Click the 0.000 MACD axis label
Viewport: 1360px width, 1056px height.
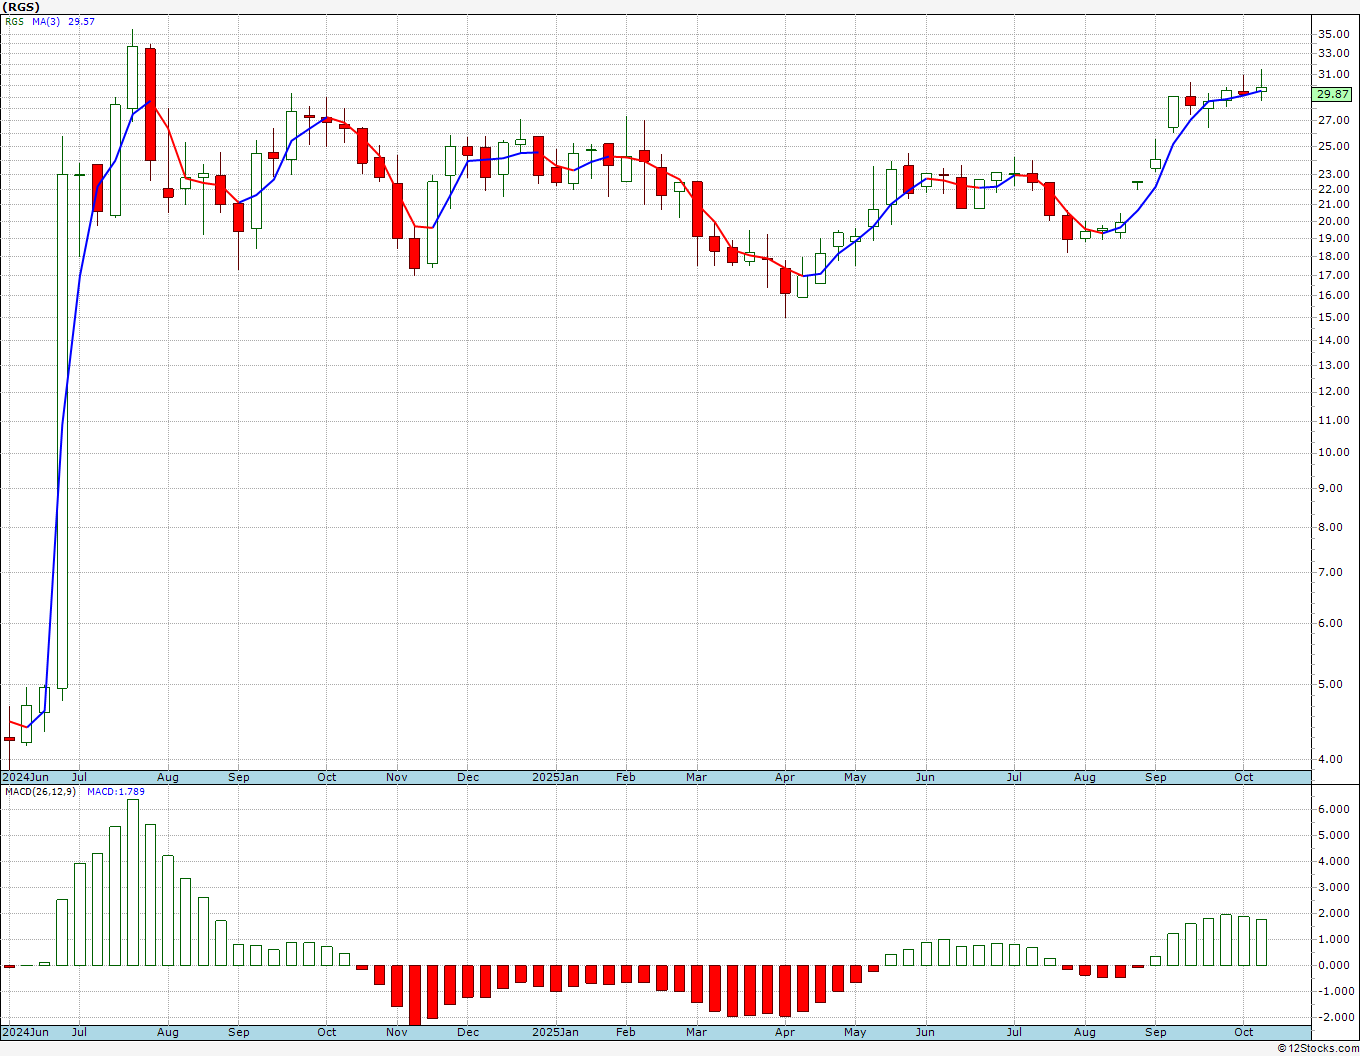tap(1335, 965)
